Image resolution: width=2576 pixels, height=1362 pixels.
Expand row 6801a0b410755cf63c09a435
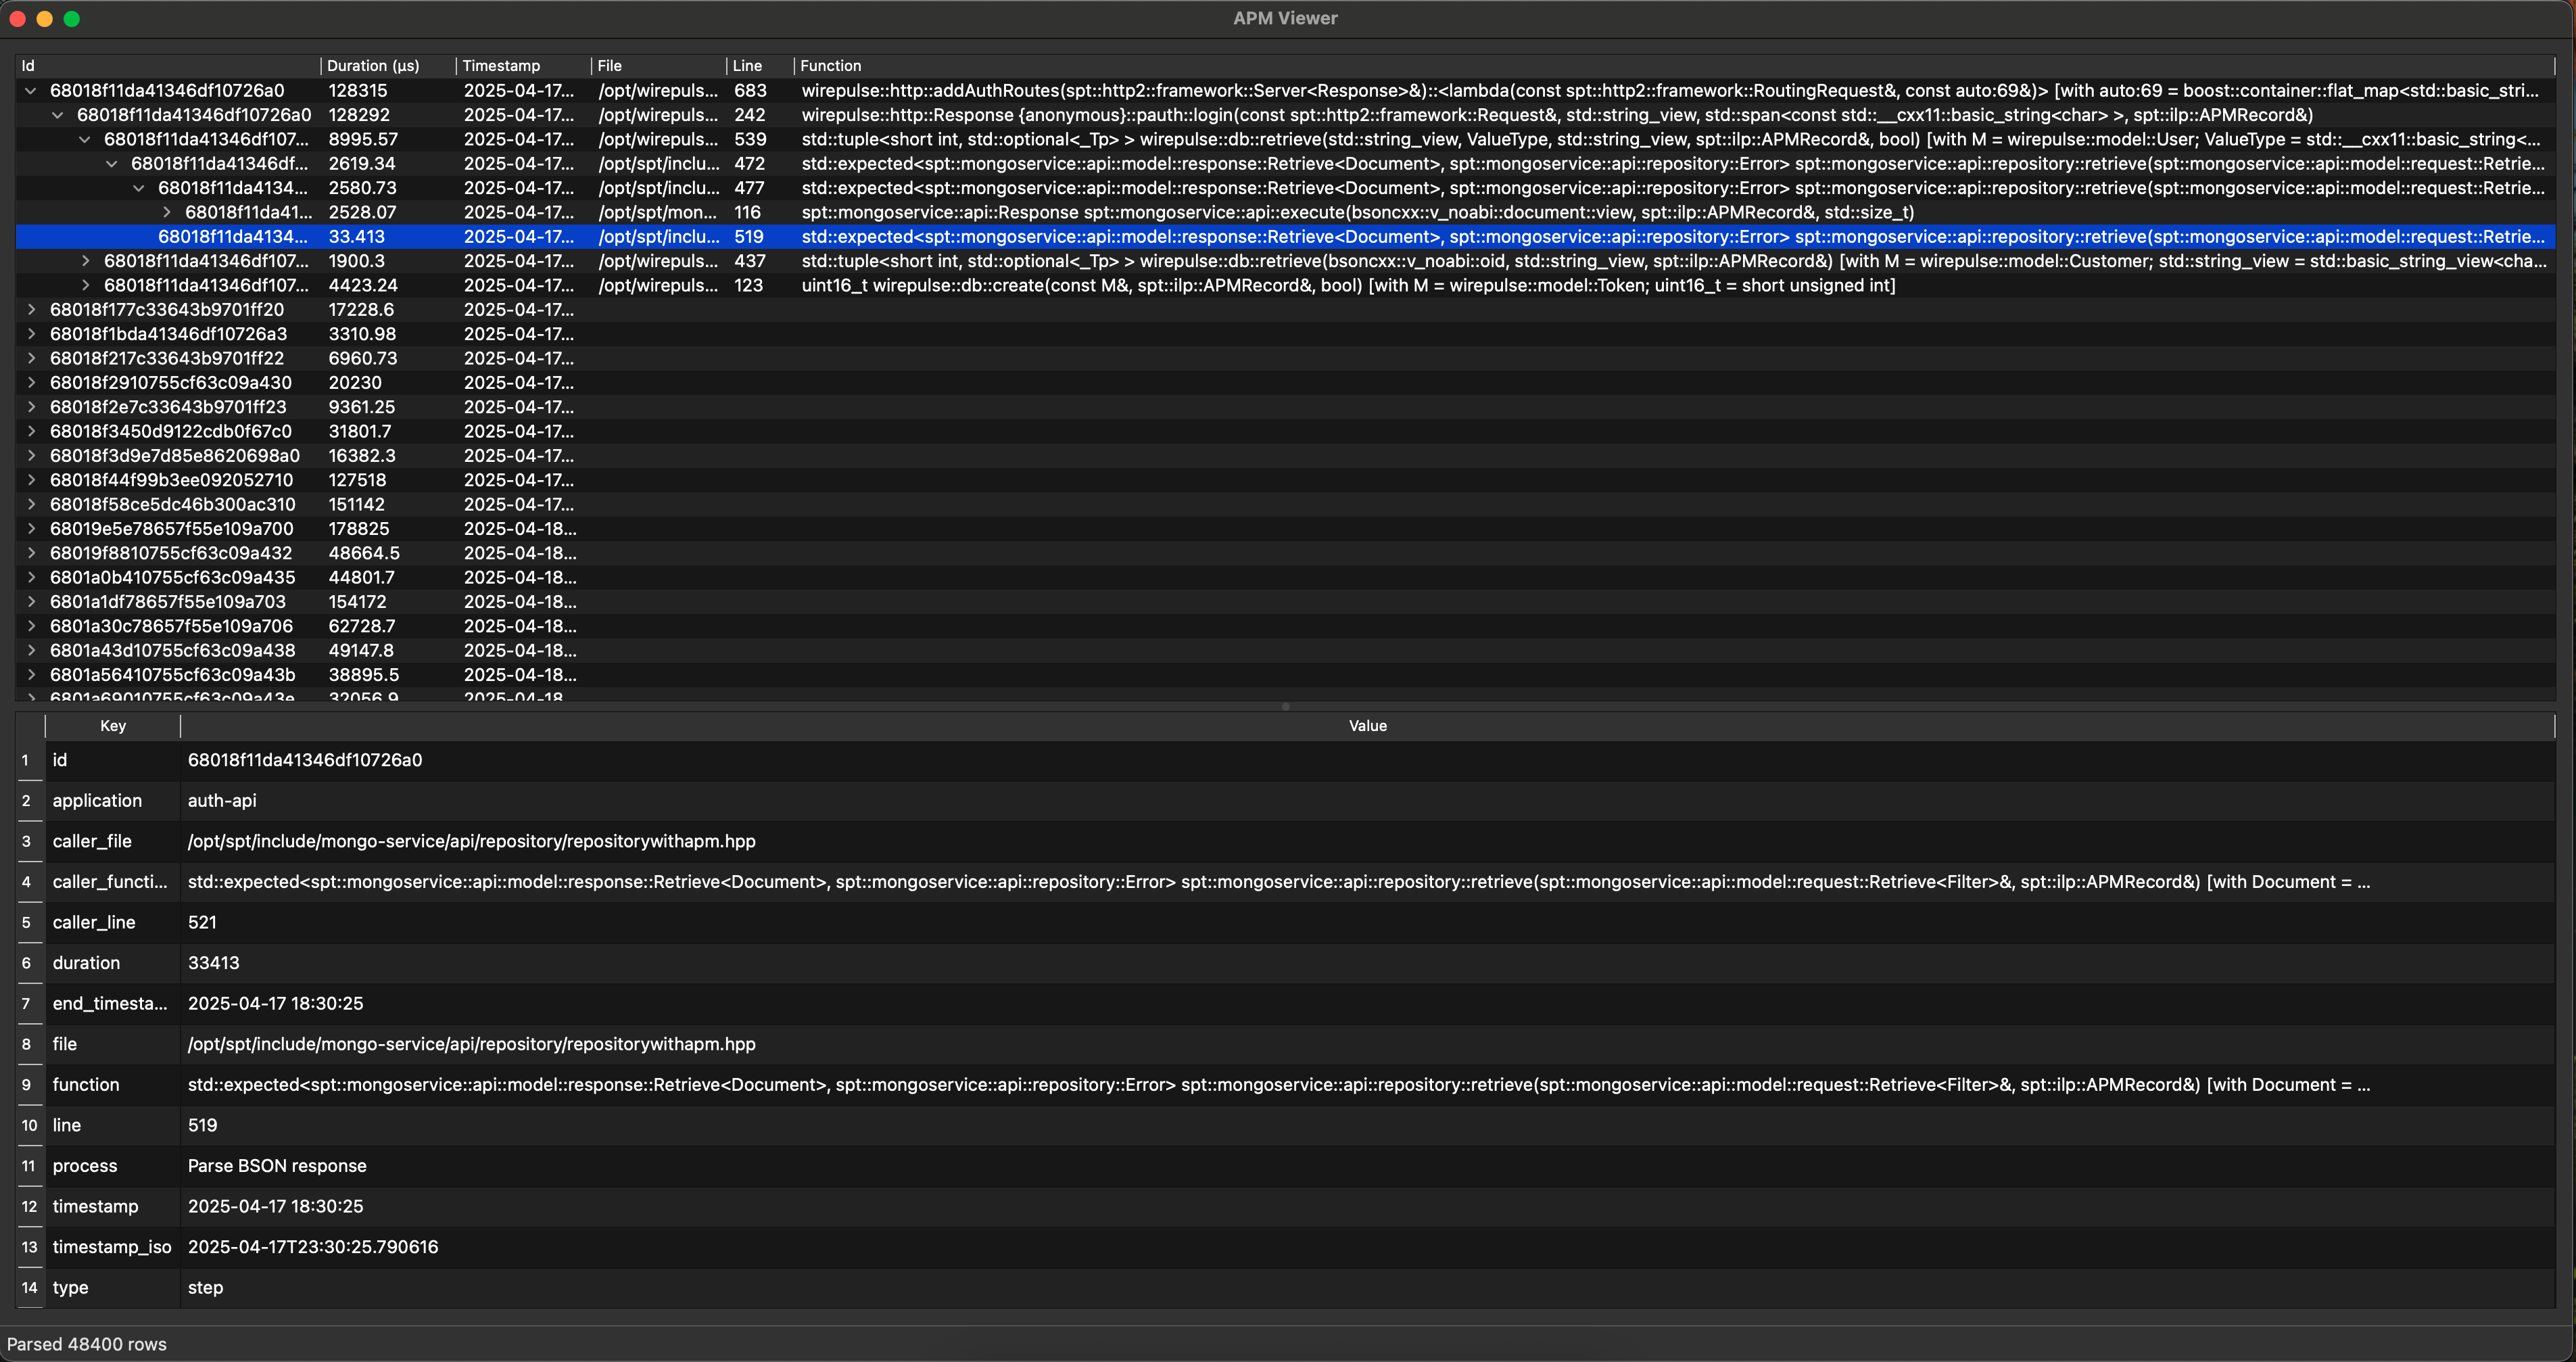[x=31, y=578]
